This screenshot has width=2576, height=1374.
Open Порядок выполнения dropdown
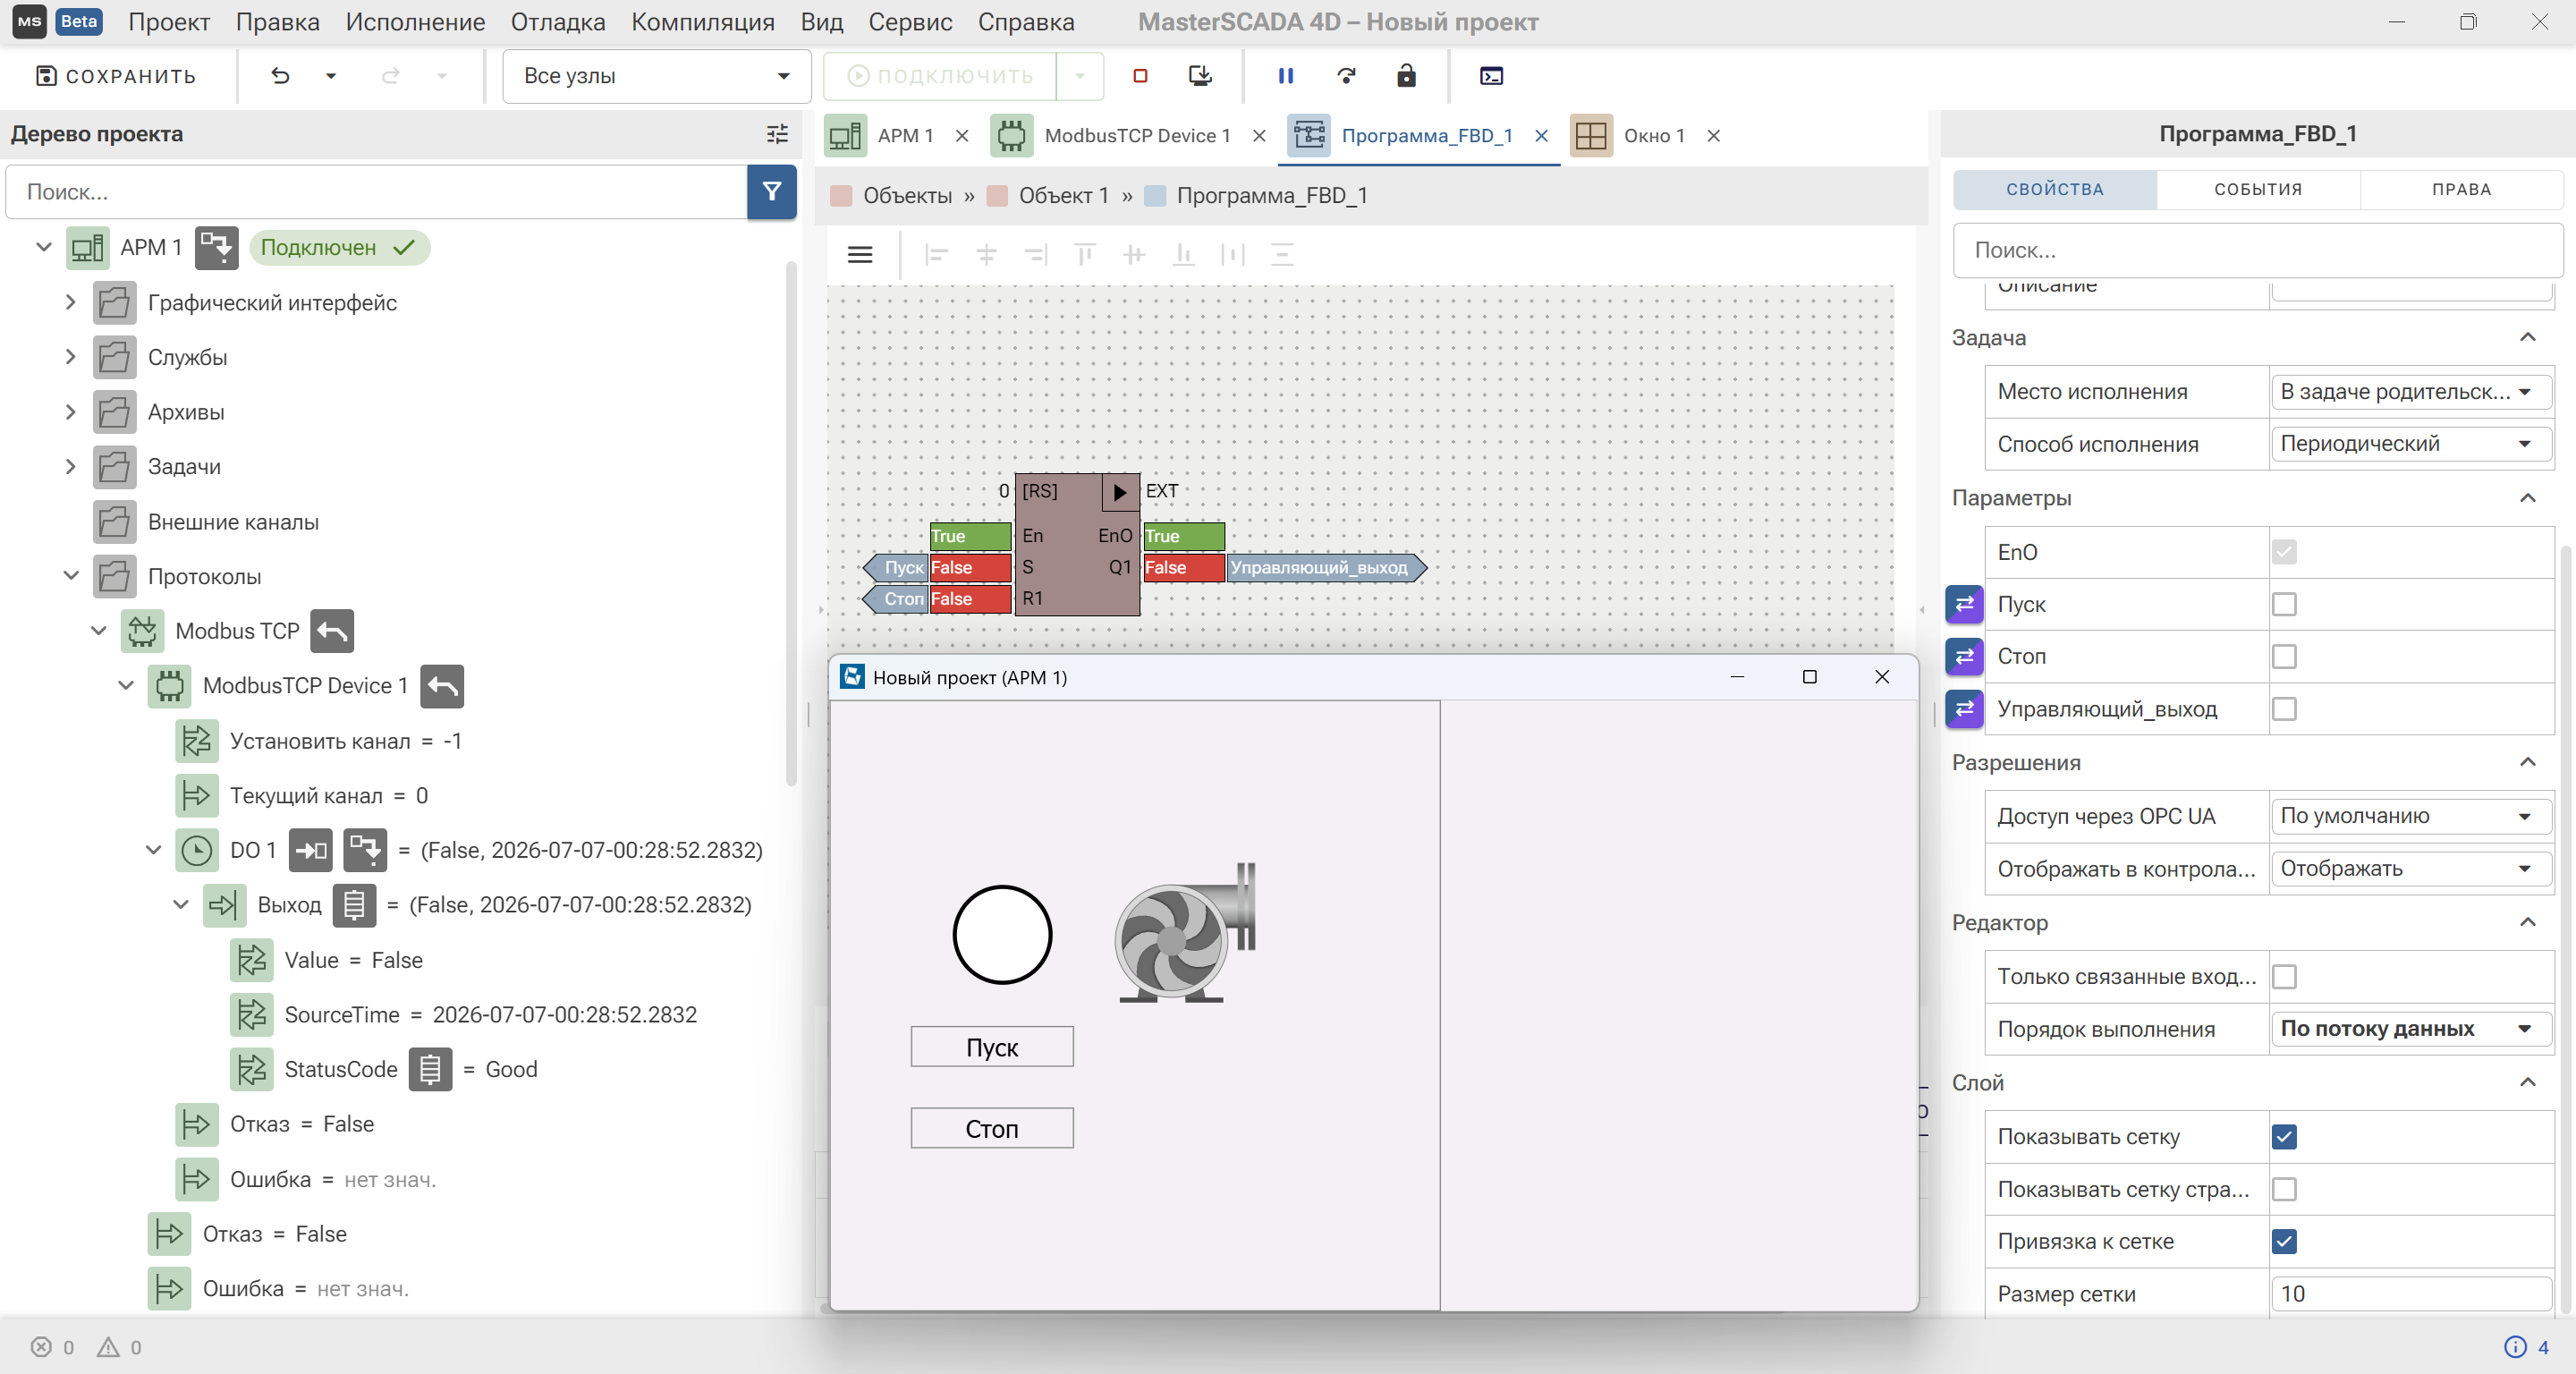(2410, 1029)
